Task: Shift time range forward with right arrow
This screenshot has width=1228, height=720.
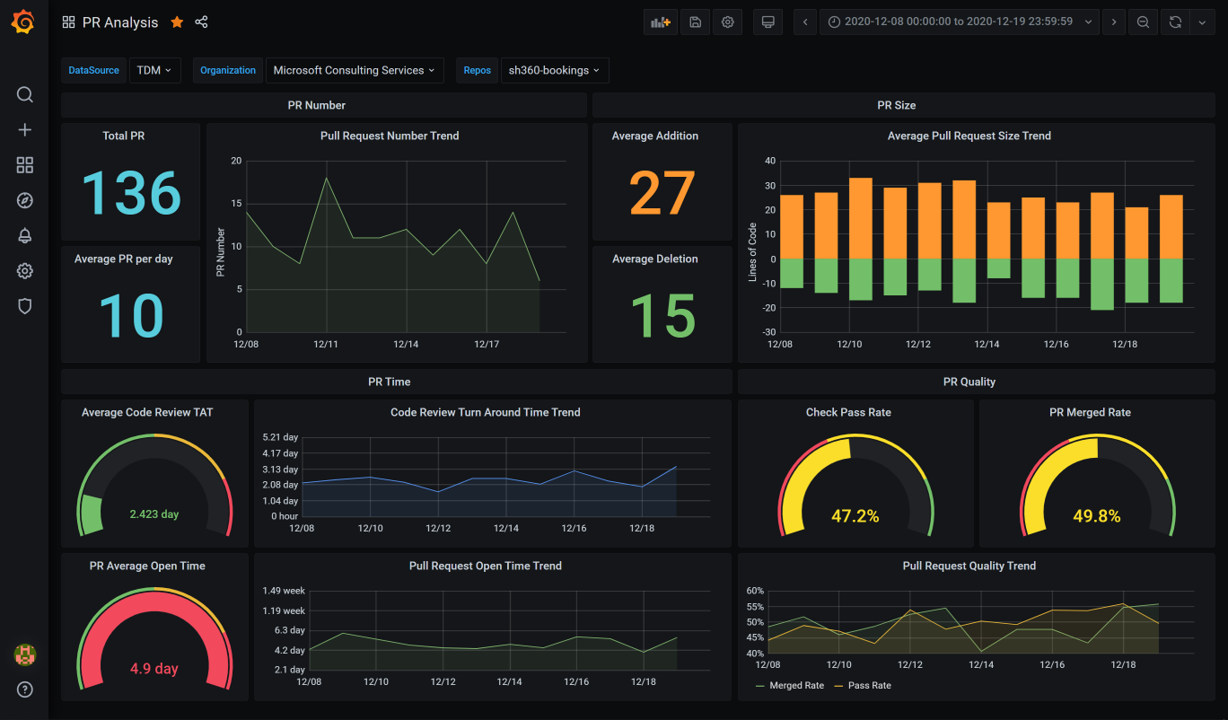Action: (x=1114, y=22)
